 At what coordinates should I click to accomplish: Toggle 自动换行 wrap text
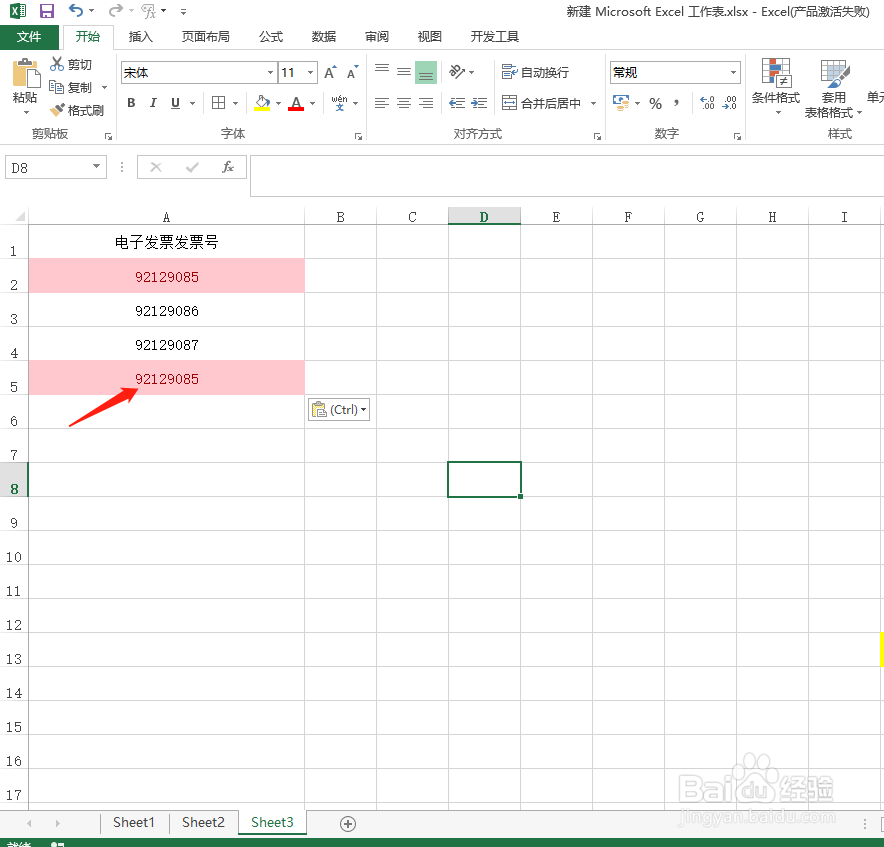pyautogui.click(x=535, y=72)
